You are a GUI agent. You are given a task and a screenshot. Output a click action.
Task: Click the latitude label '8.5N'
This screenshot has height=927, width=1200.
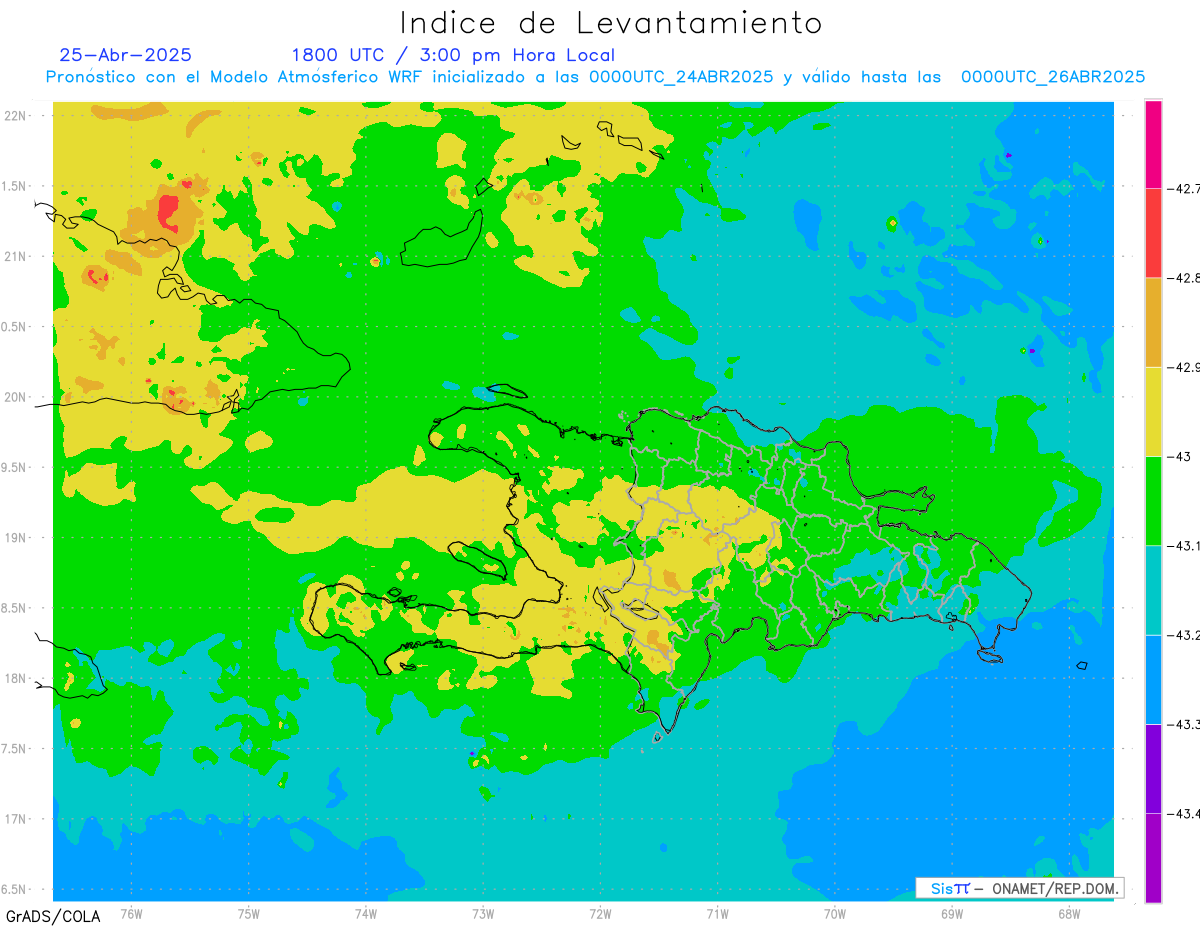[x=15, y=608]
